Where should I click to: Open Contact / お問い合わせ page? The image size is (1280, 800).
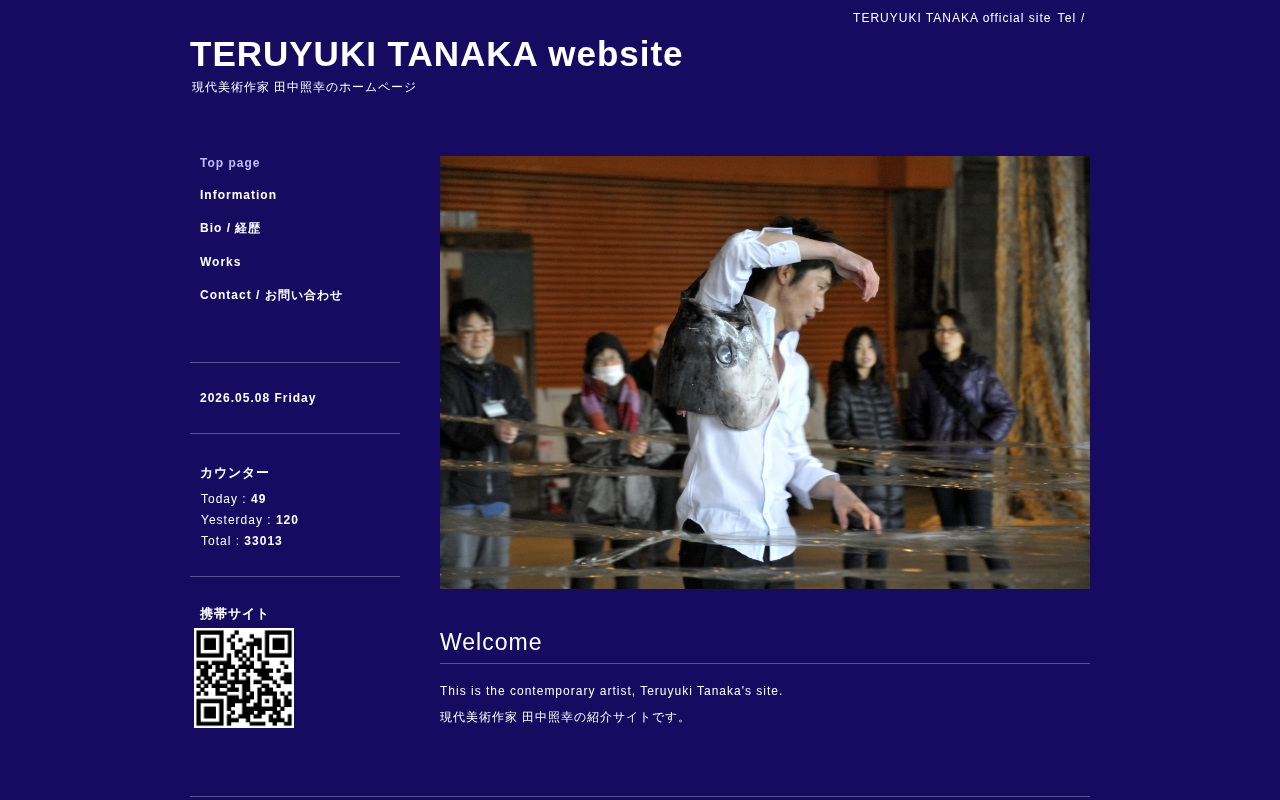(x=271, y=295)
